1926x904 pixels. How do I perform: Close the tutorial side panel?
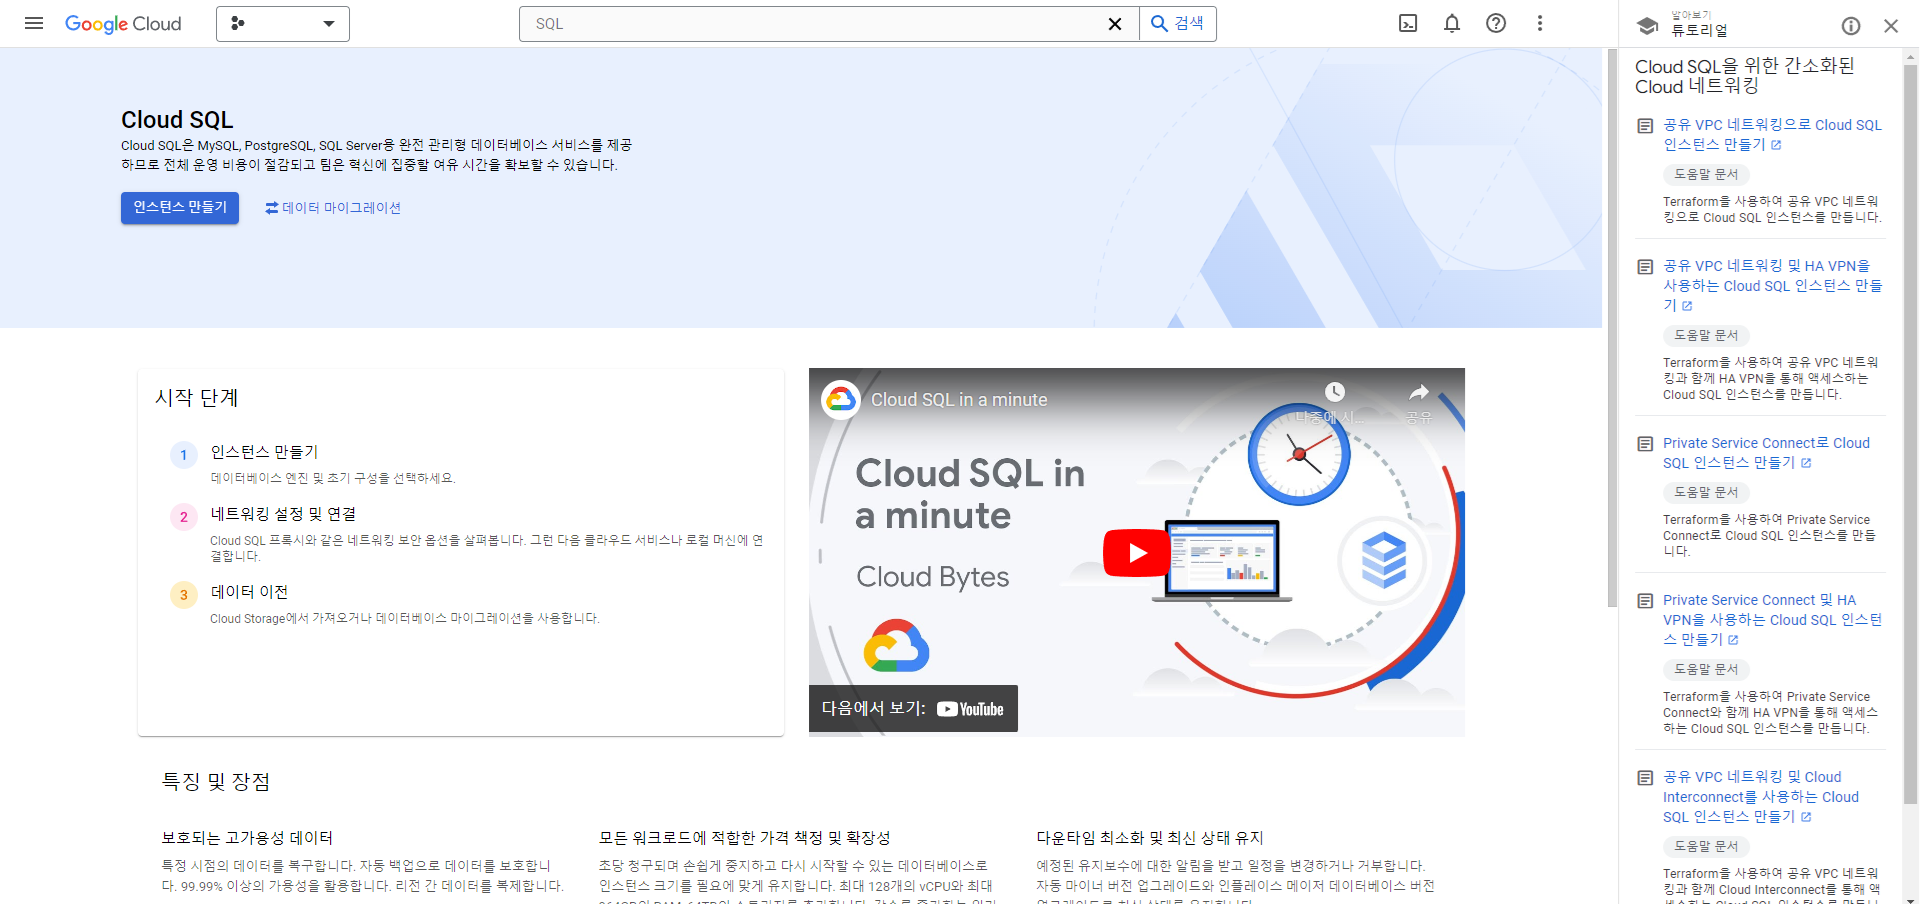point(1891,26)
